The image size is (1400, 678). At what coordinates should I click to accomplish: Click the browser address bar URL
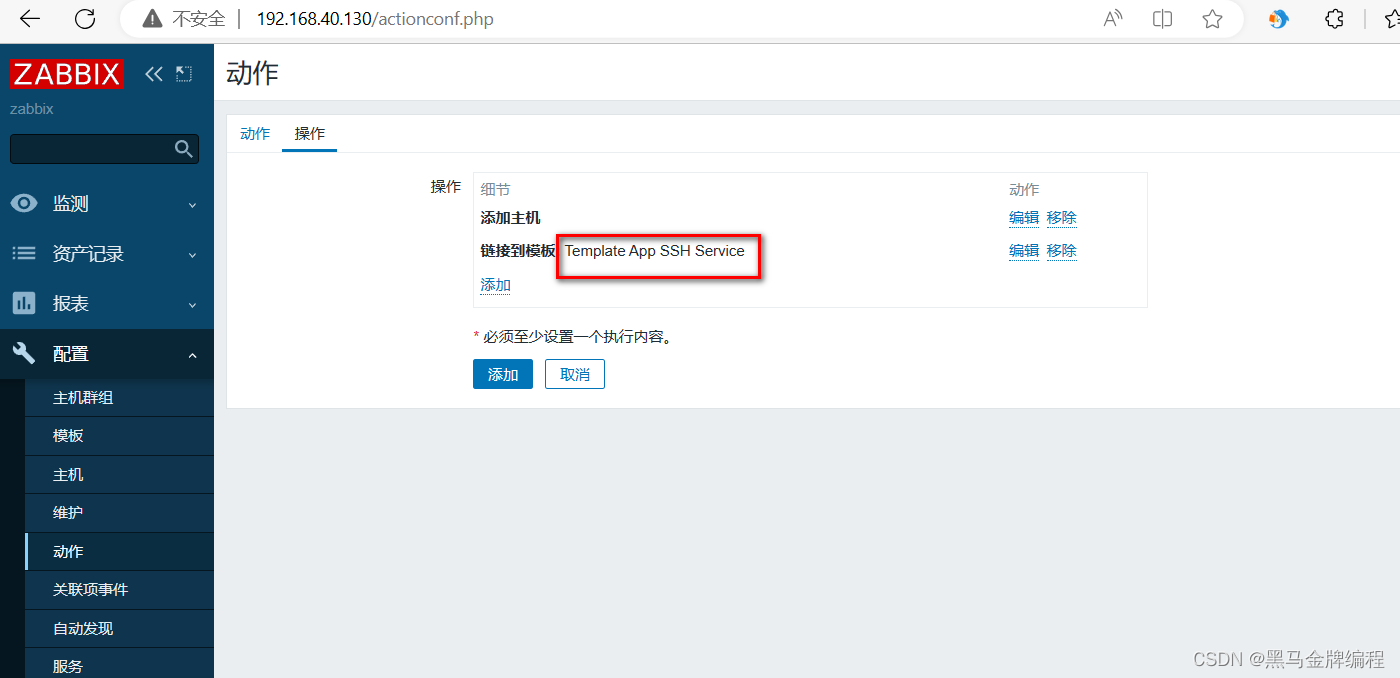click(375, 19)
